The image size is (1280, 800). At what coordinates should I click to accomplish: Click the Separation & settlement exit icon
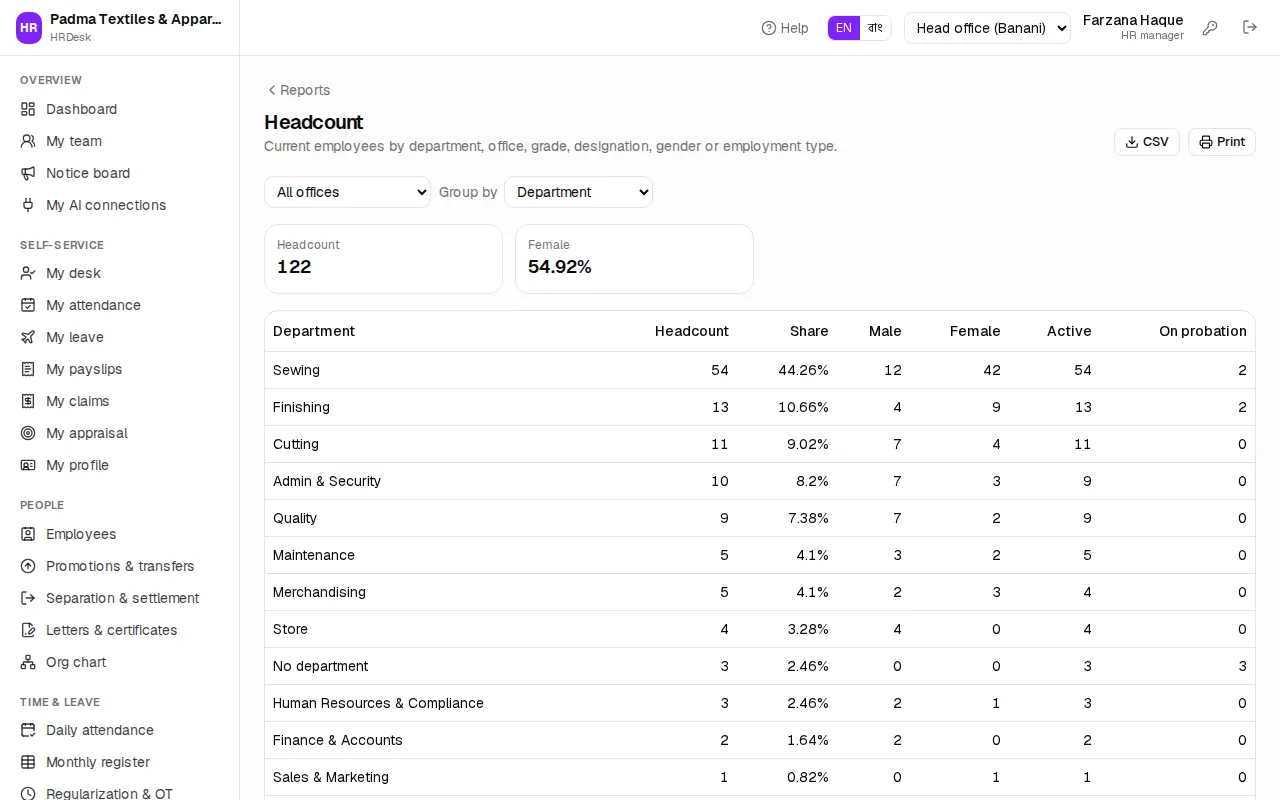(x=28, y=598)
